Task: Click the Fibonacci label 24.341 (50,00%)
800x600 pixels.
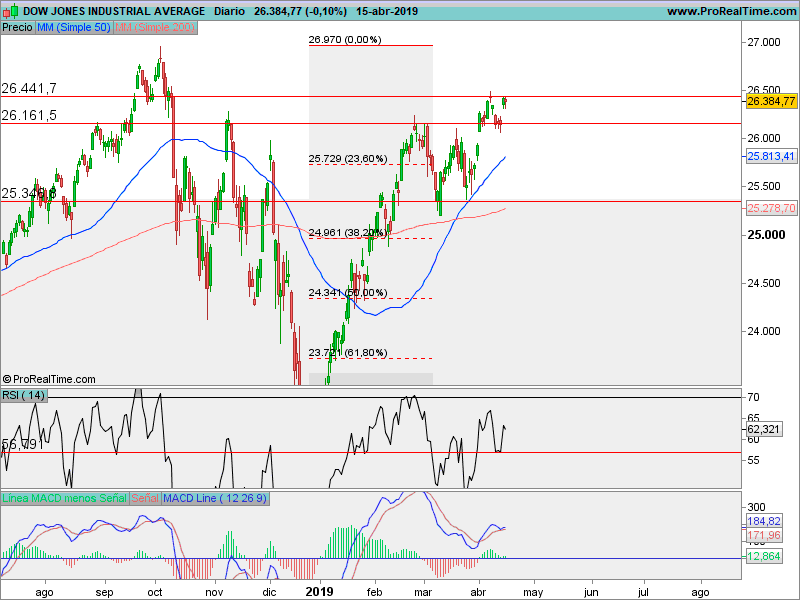Action: [x=348, y=292]
